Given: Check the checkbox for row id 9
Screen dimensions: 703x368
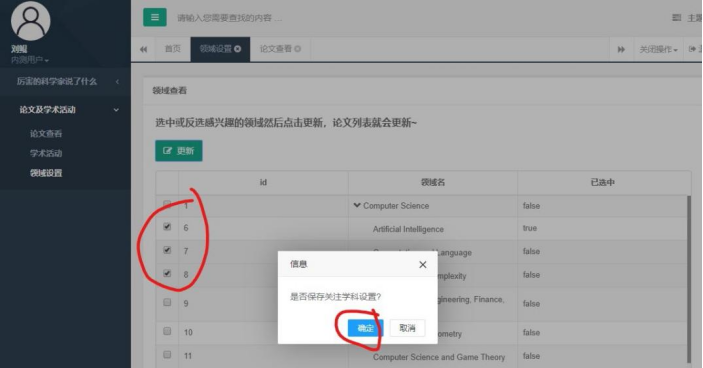Looking at the screenshot, I should point(167,303).
